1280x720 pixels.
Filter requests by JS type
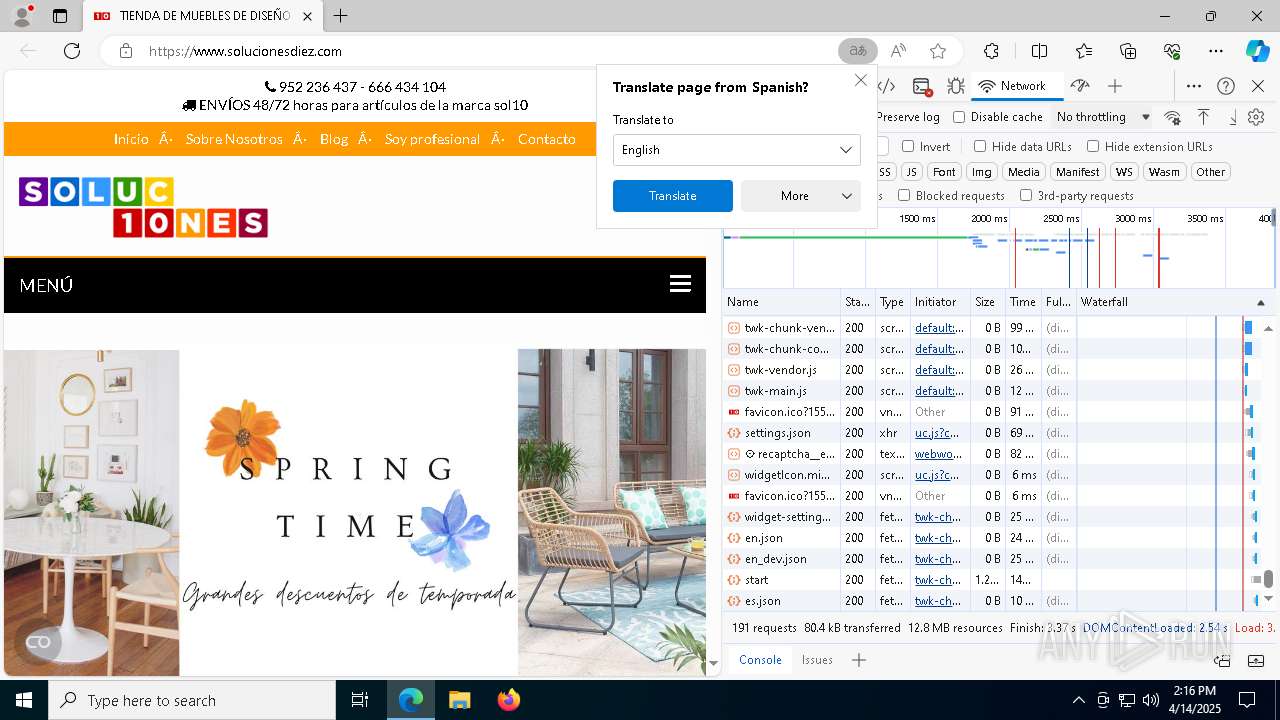coord(911,172)
